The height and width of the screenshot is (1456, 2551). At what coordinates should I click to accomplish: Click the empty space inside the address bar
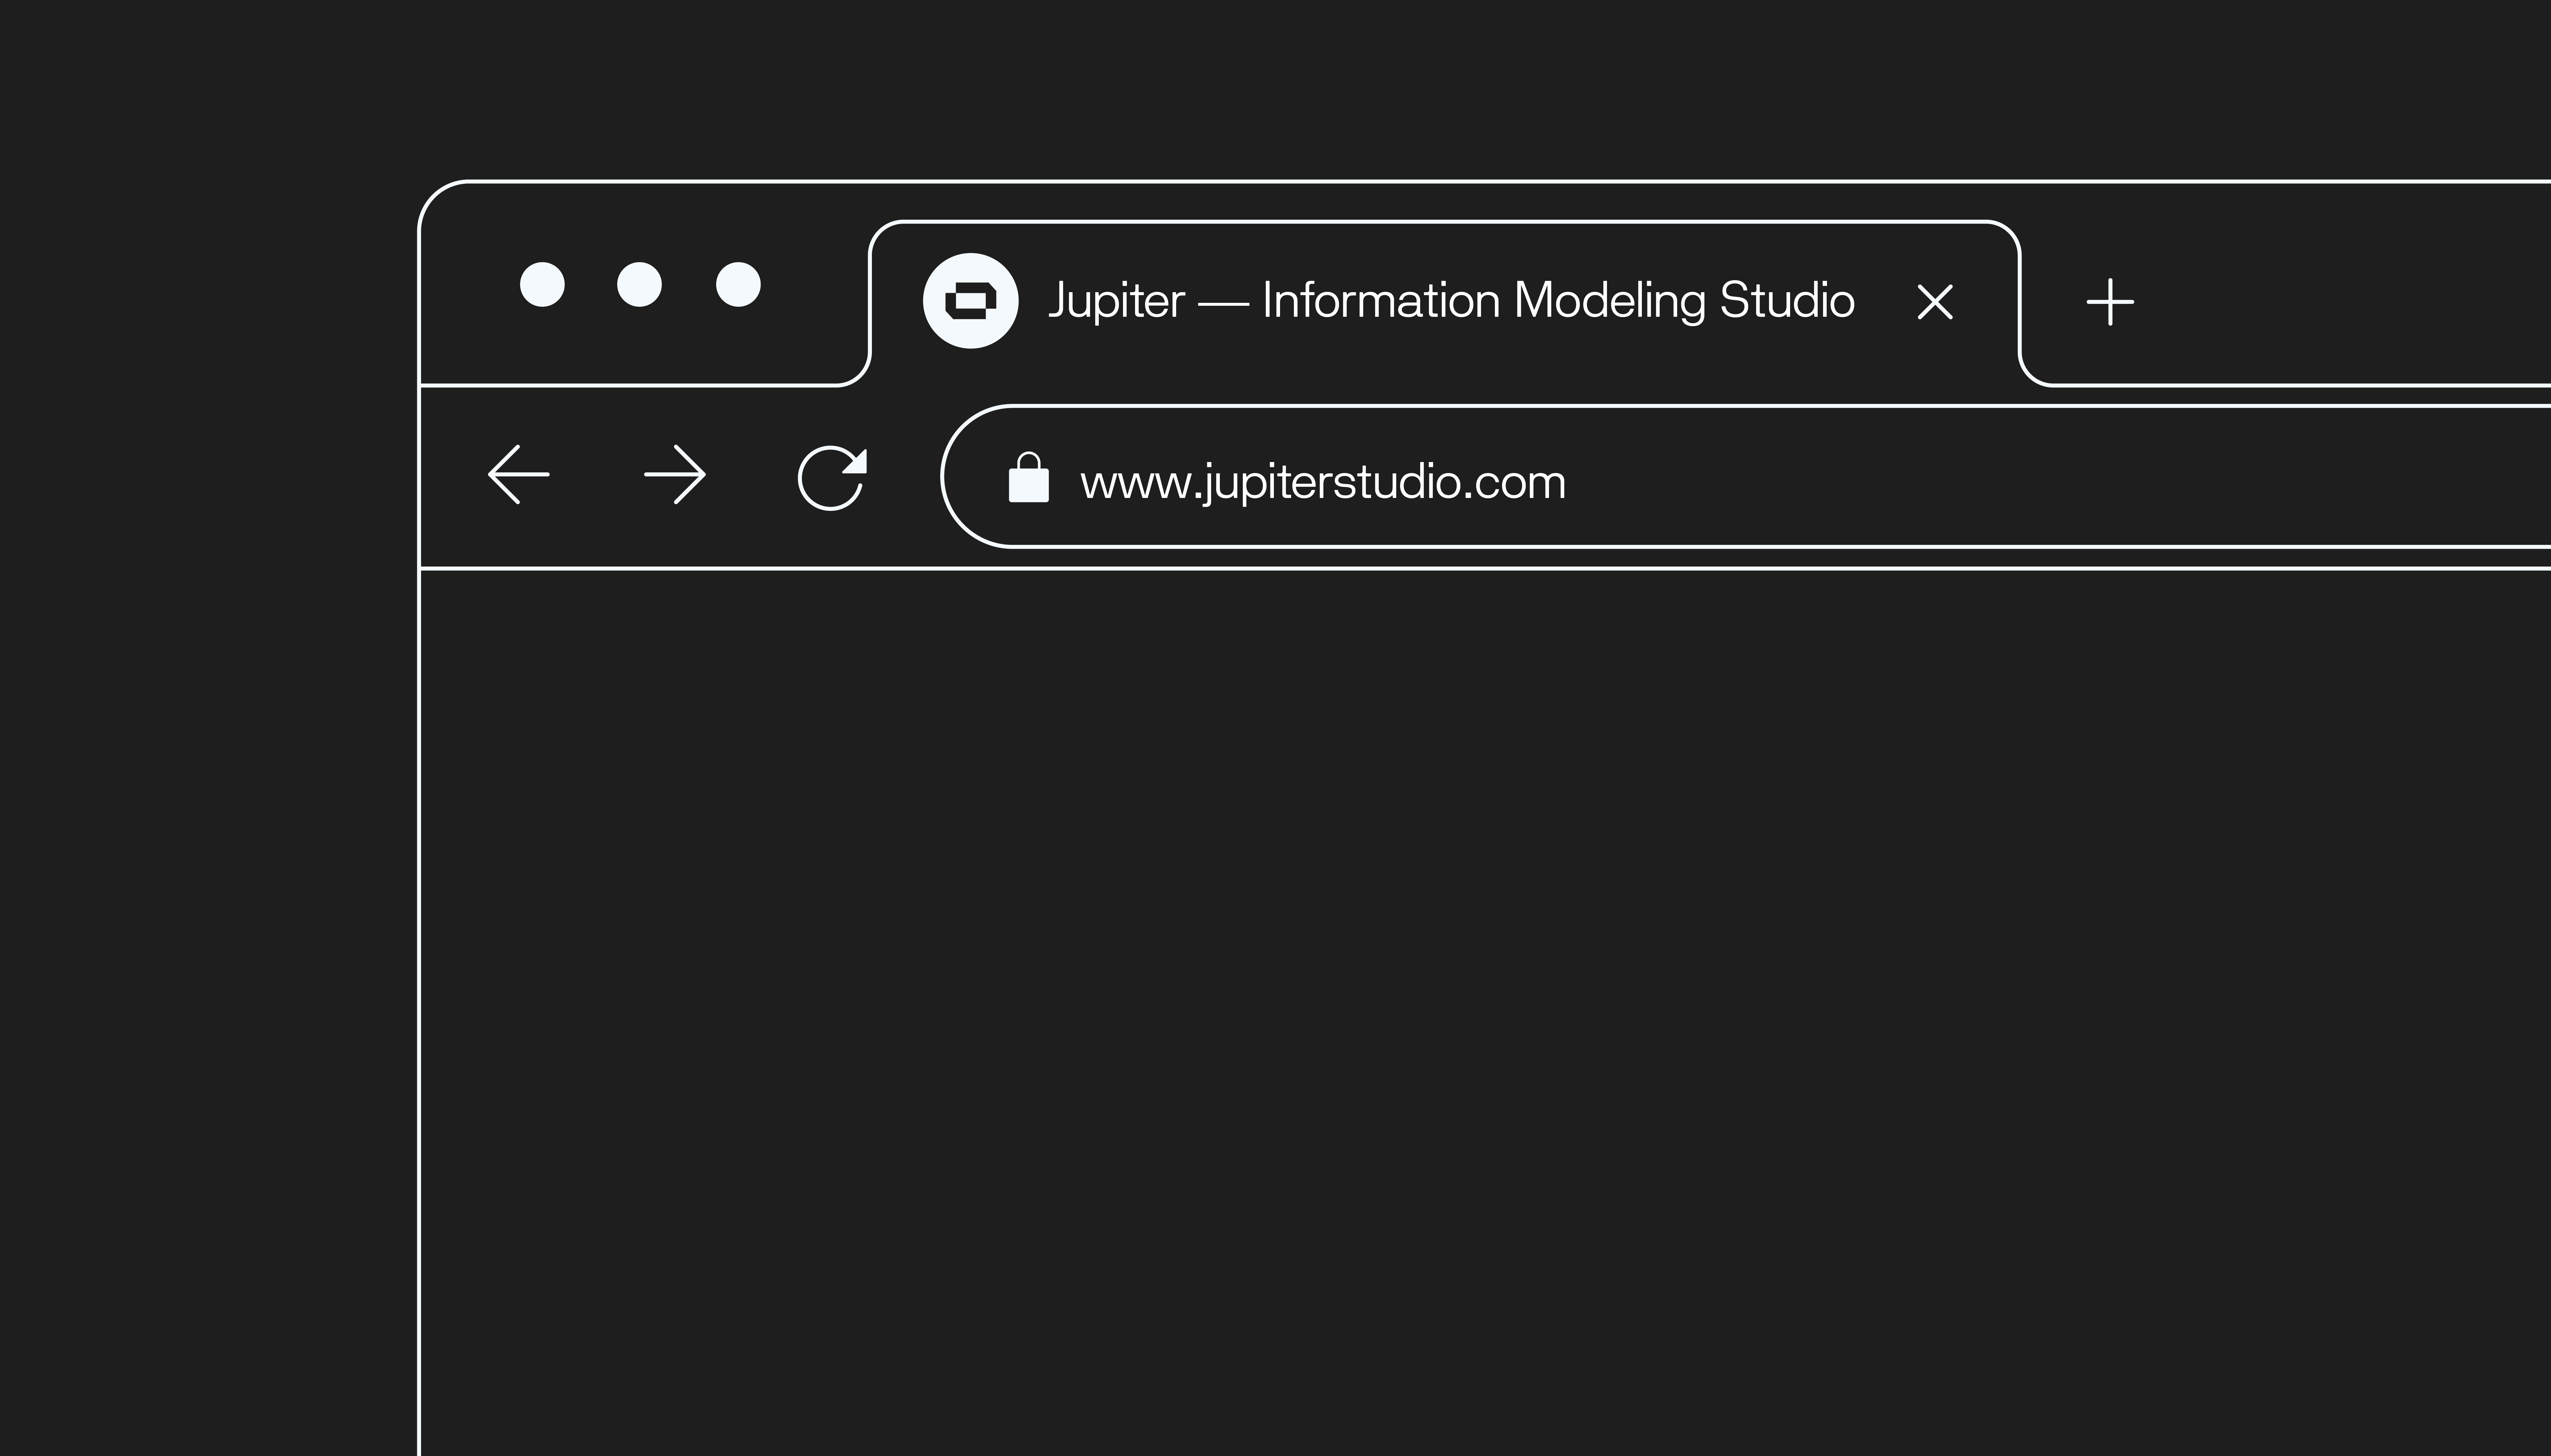[x=2050, y=477]
